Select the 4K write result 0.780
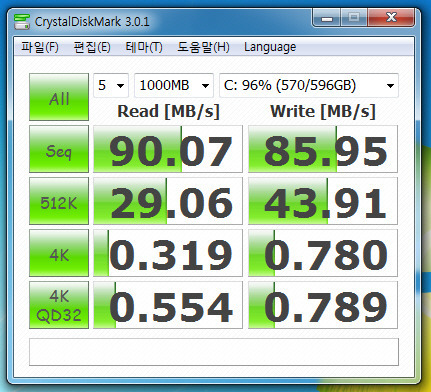This screenshot has width=431, height=392. tap(323, 253)
